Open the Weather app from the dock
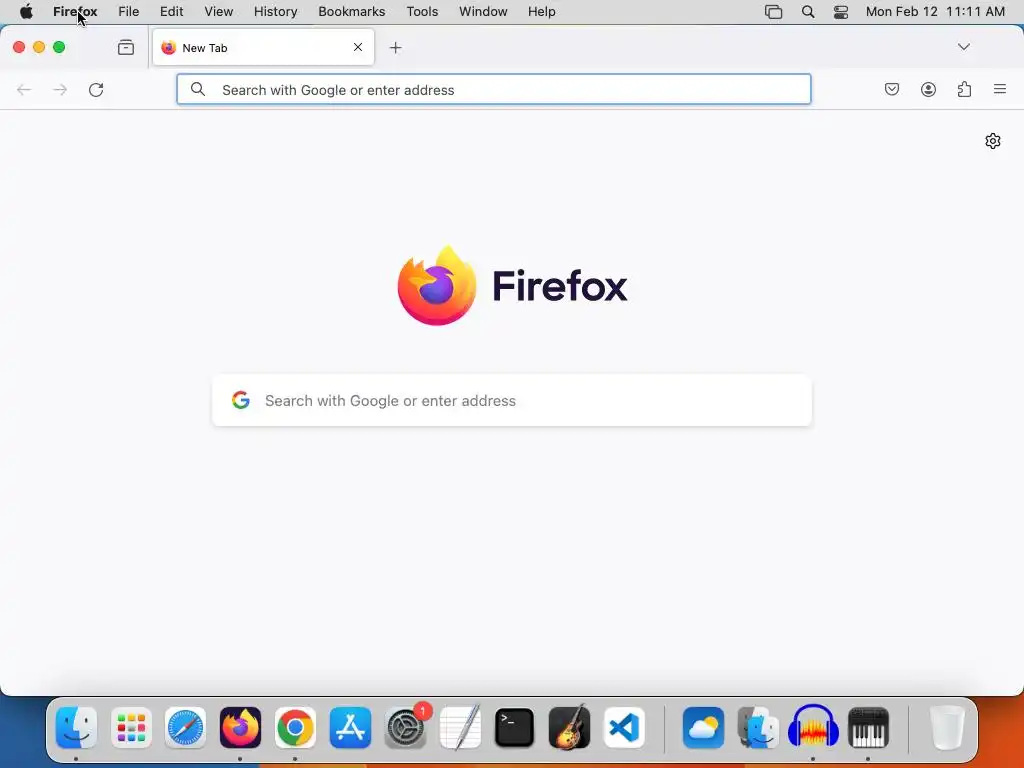 (x=703, y=728)
